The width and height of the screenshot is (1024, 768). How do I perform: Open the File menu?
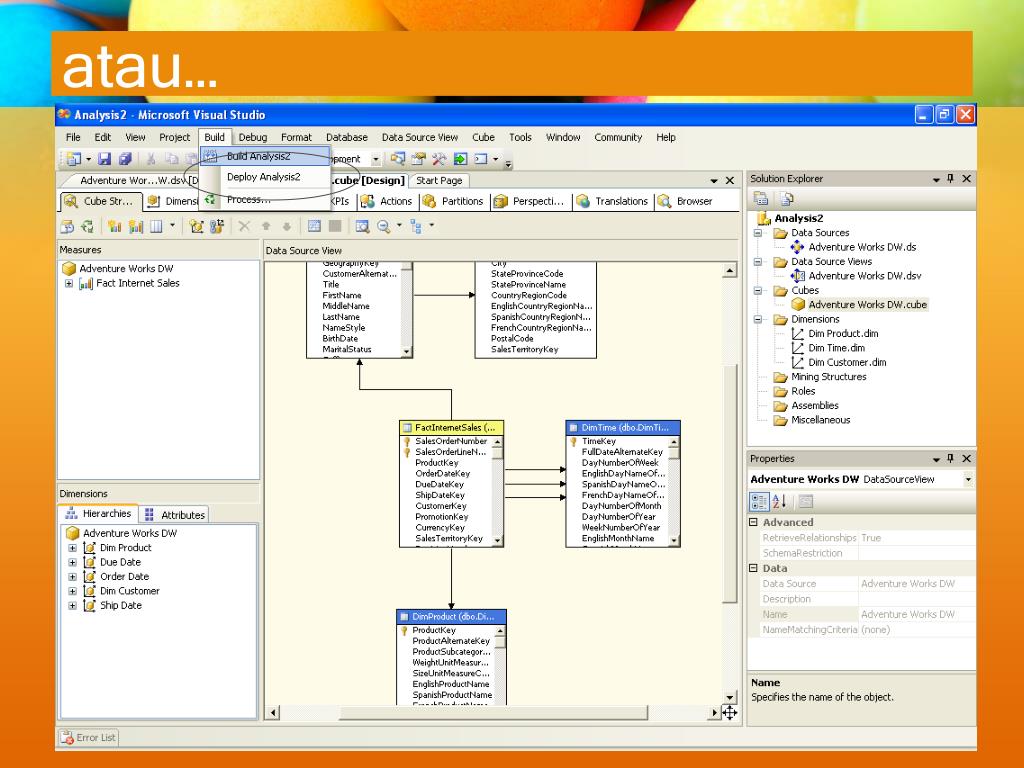(x=73, y=137)
